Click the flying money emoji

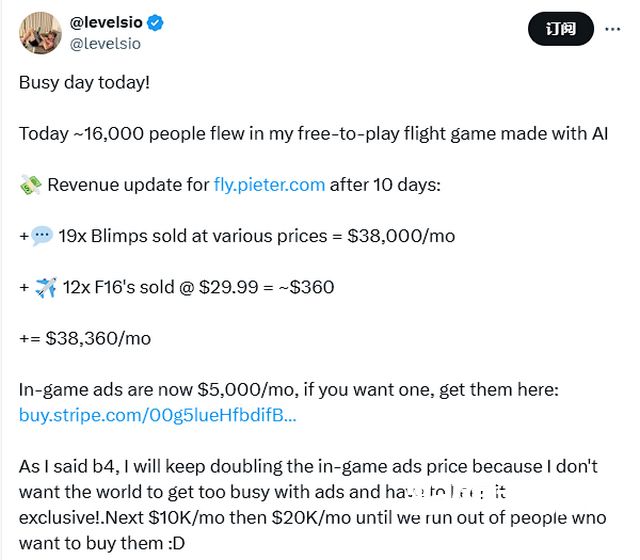(x=30, y=185)
